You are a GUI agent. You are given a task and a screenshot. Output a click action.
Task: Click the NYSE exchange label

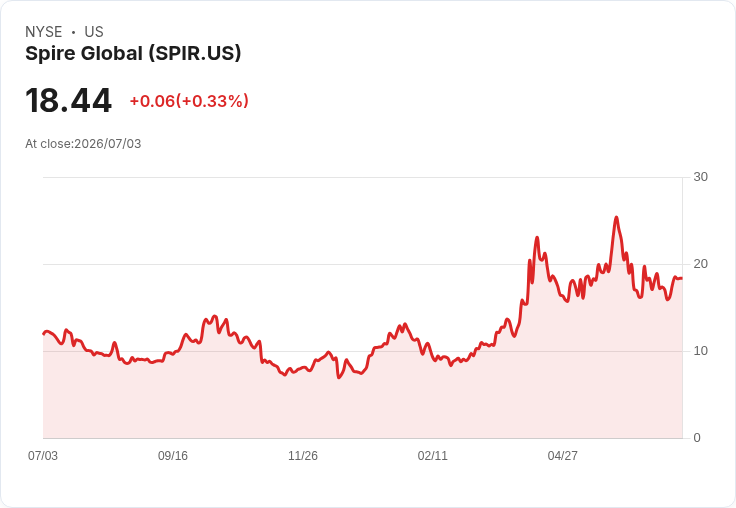click(x=44, y=32)
